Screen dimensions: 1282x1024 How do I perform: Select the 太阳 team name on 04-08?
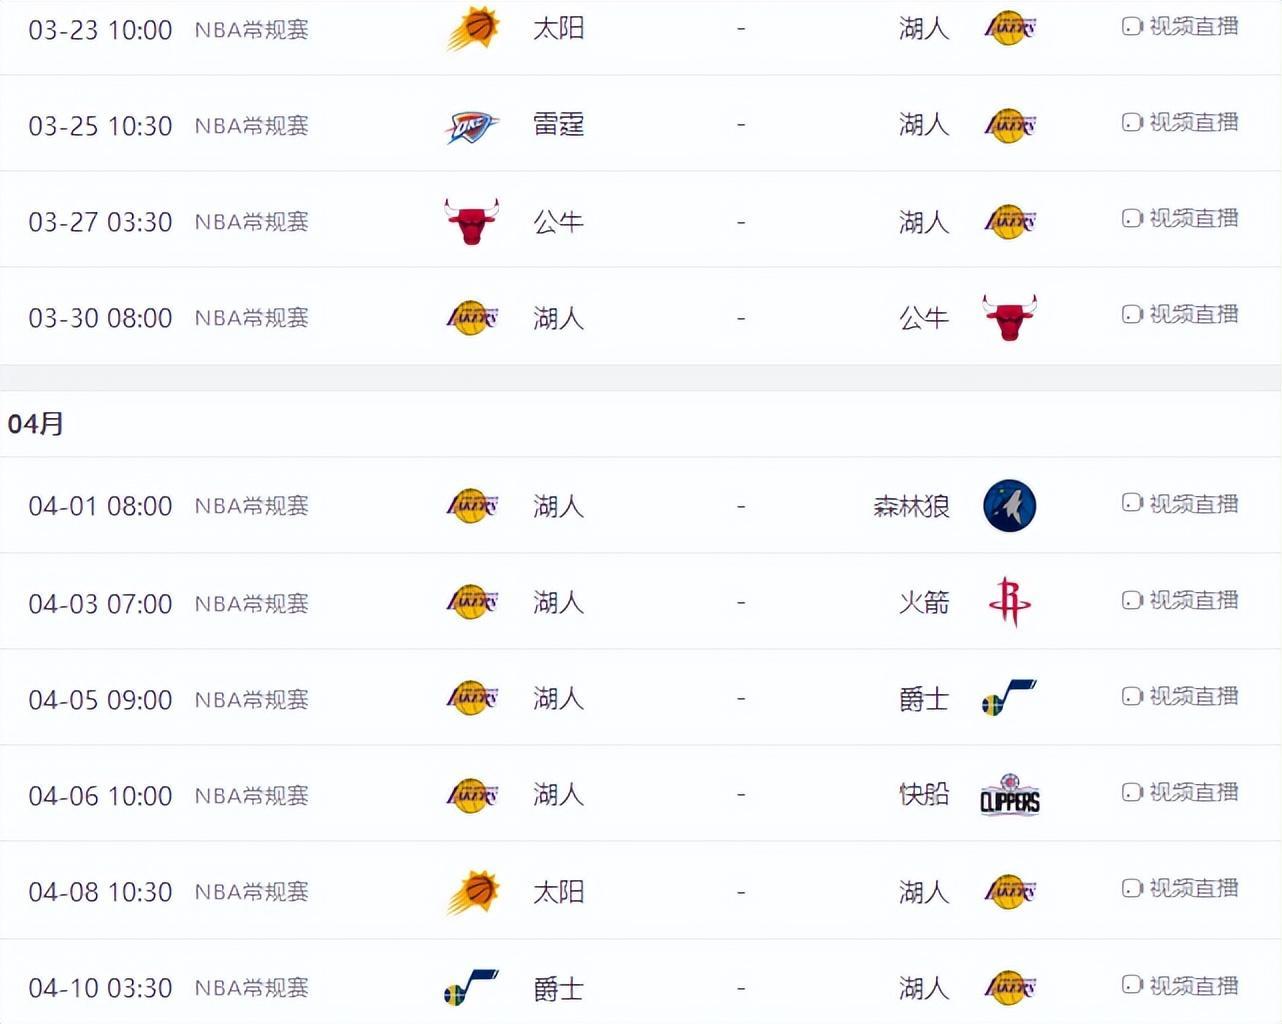pos(558,891)
